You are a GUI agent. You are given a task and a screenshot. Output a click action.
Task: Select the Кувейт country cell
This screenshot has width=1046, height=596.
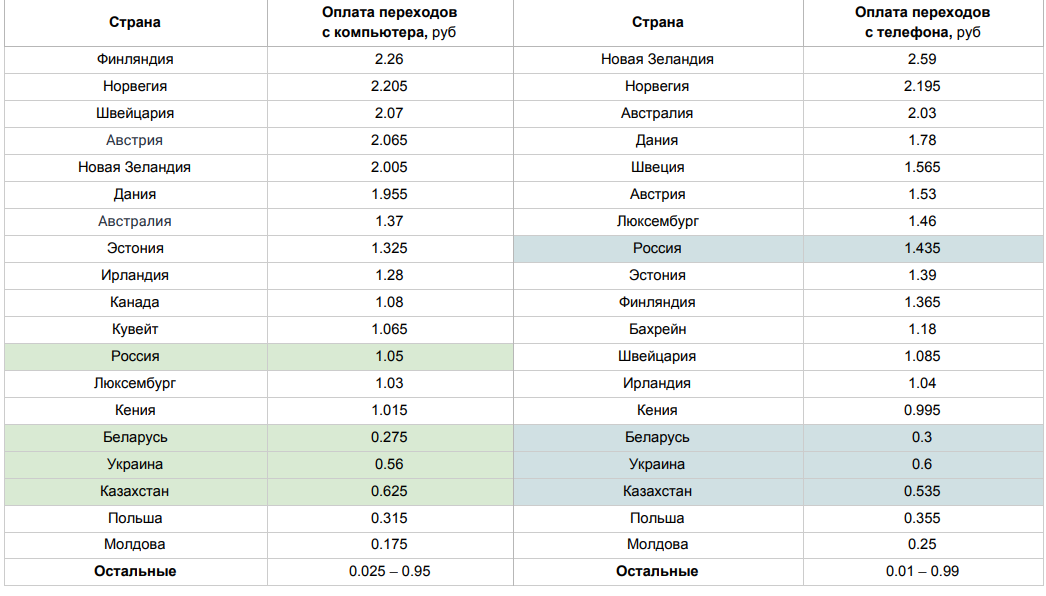tap(135, 330)
